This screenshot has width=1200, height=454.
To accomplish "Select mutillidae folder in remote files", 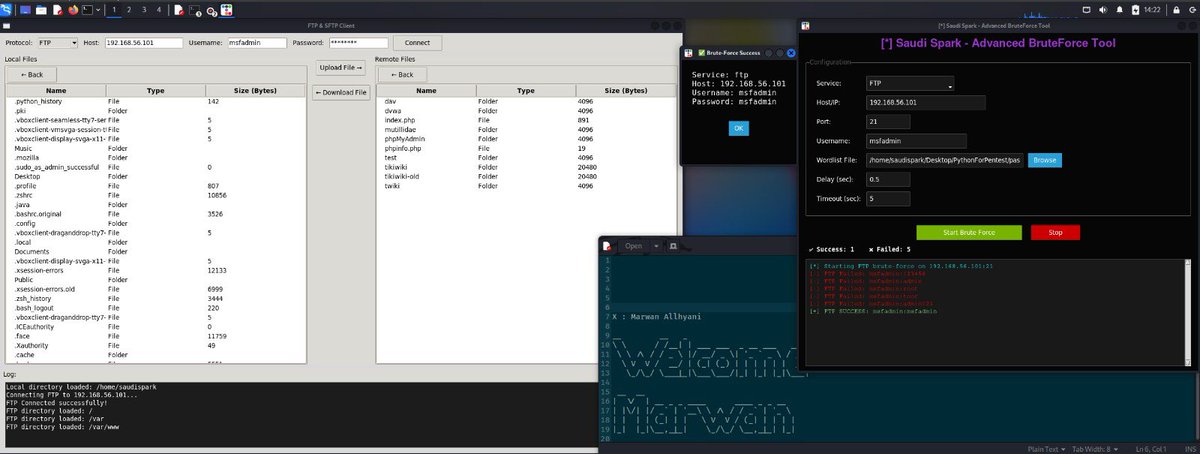I will 525,130.
